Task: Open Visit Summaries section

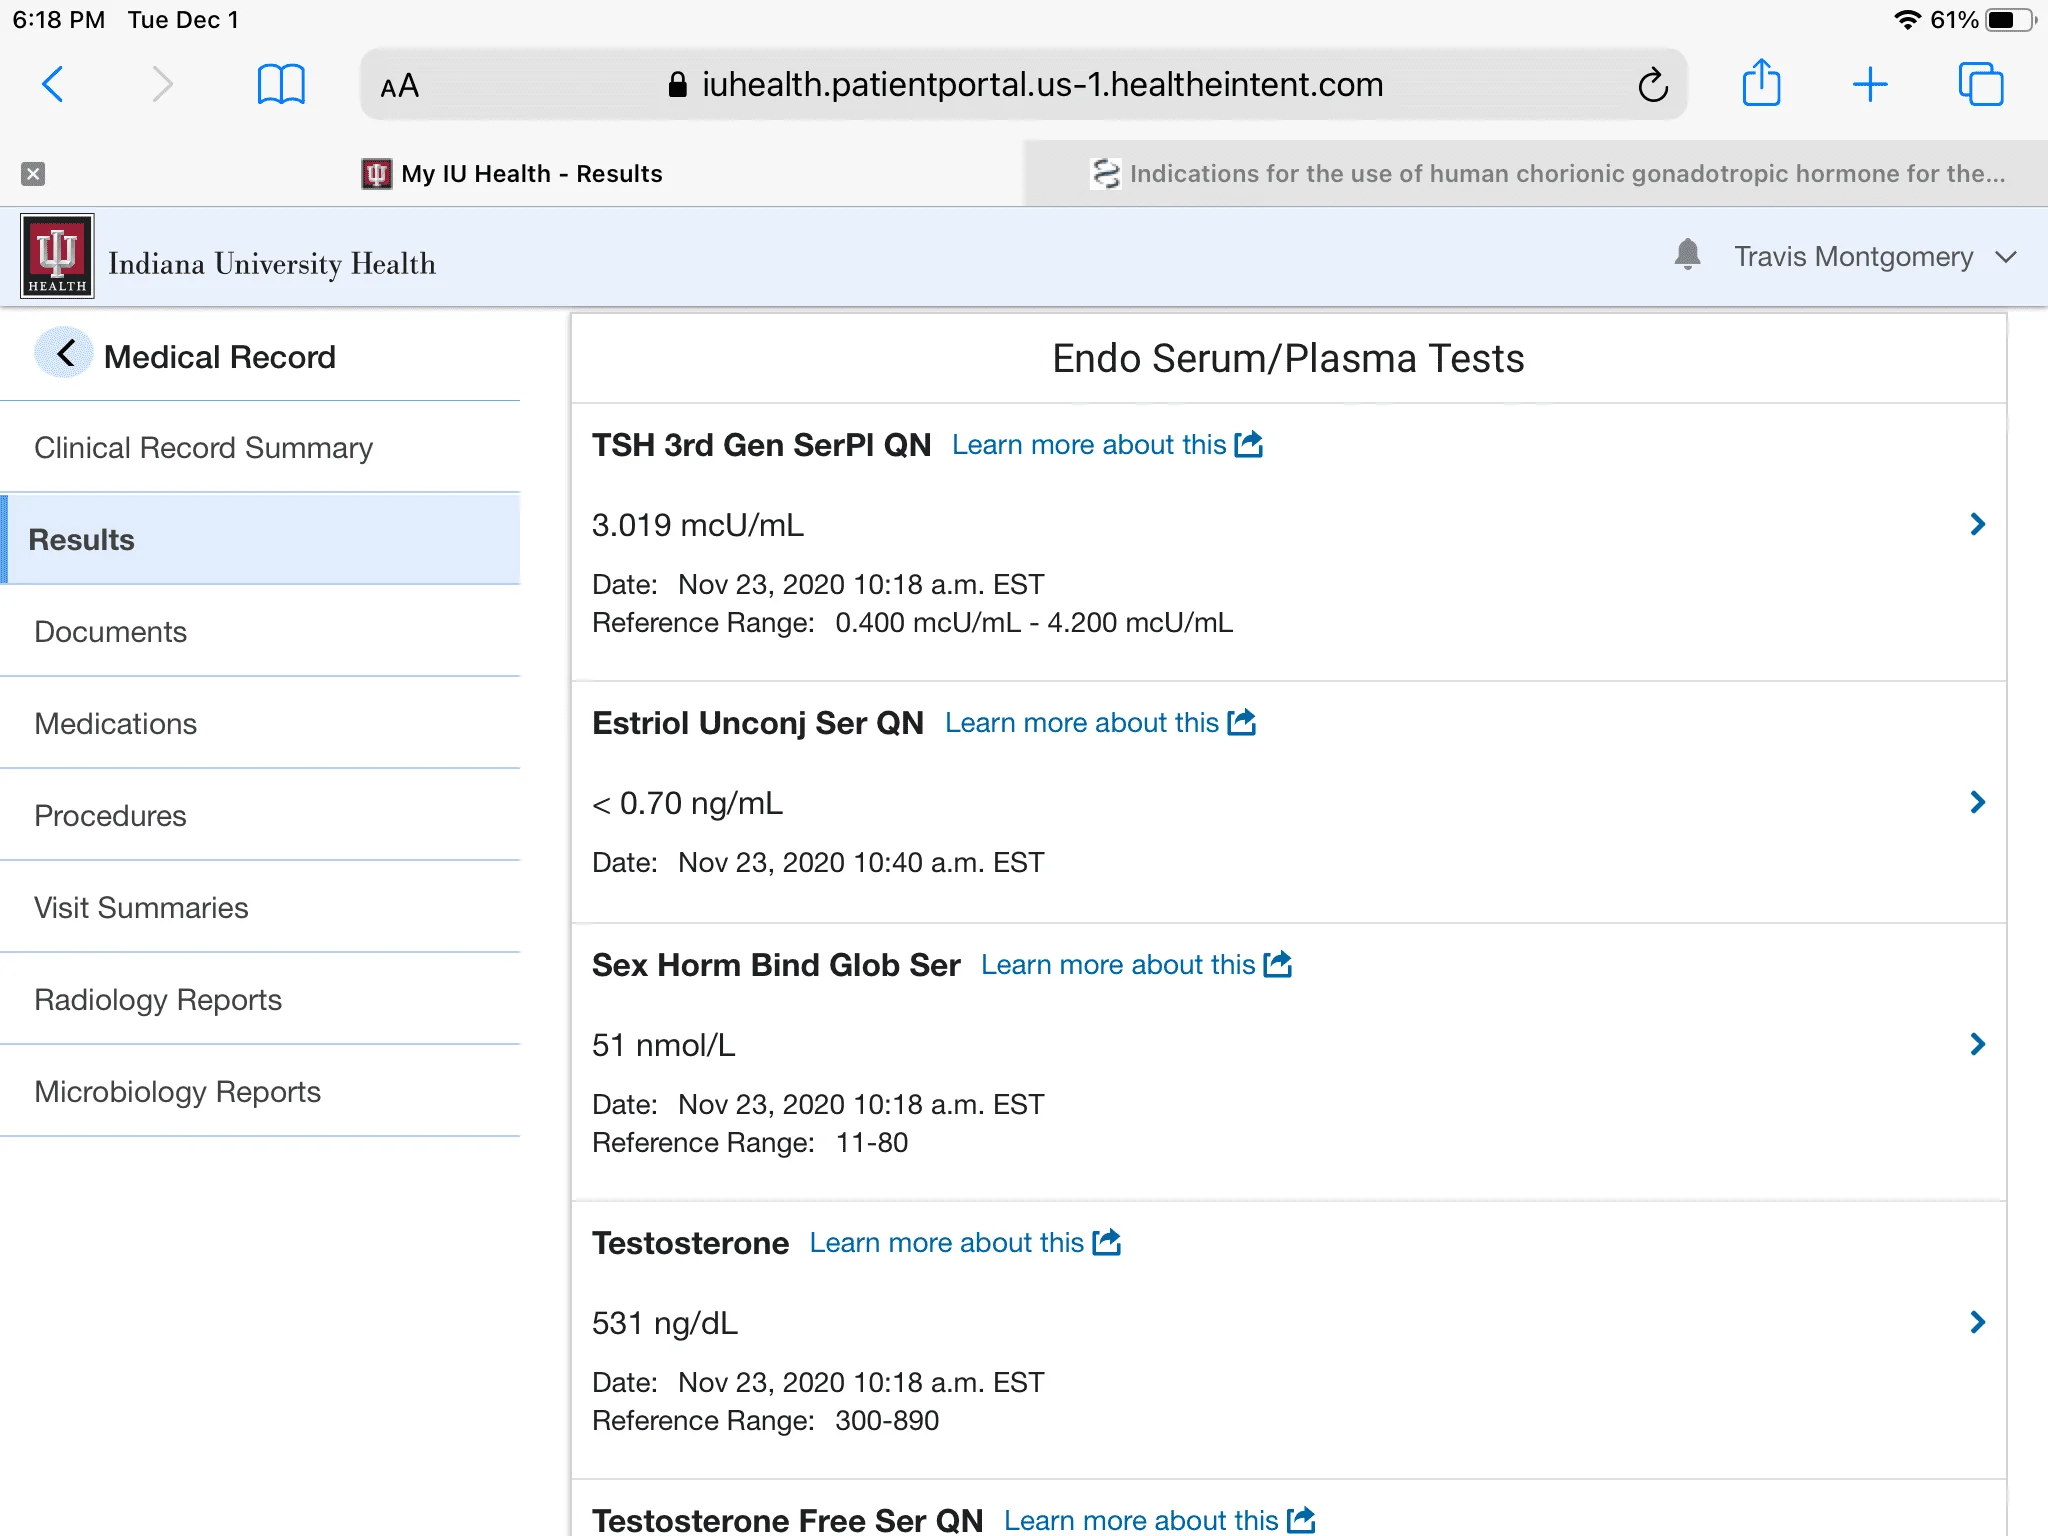Action: point(260,907)
